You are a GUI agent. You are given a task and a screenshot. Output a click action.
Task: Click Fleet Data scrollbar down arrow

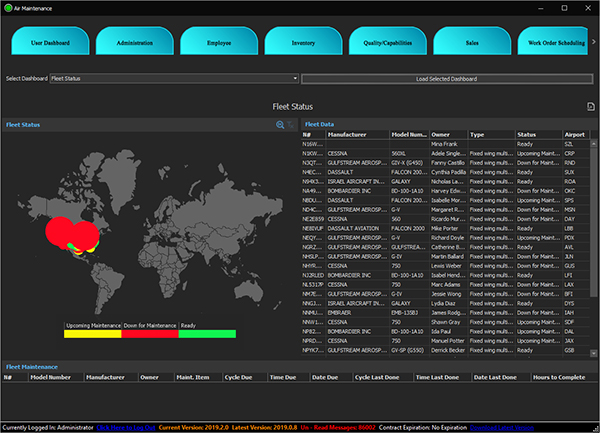tap(594, 353)
